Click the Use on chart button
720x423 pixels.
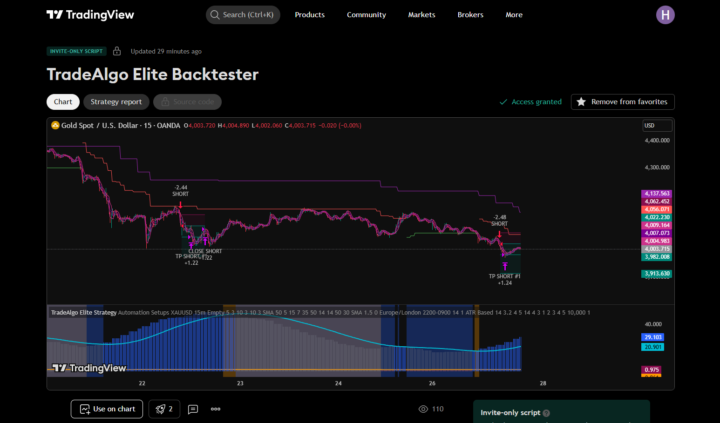(x=107, y=409)
